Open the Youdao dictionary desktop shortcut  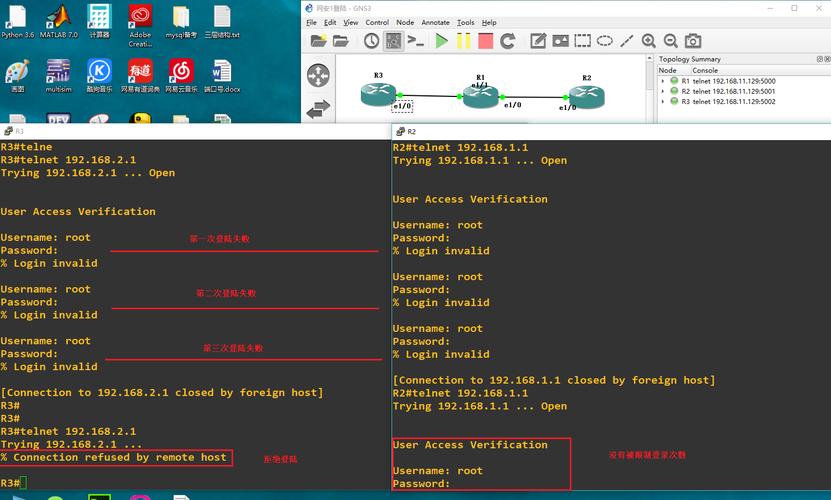click(x=140, y=76)
